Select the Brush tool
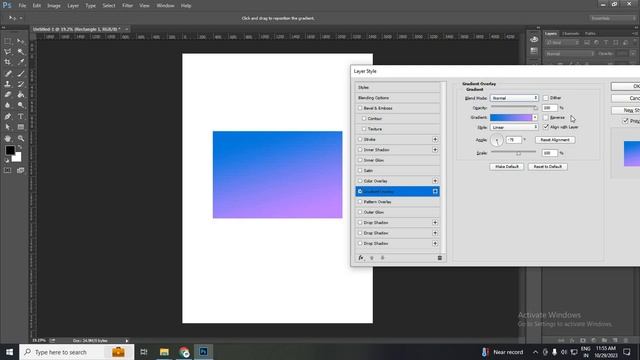 20,73
